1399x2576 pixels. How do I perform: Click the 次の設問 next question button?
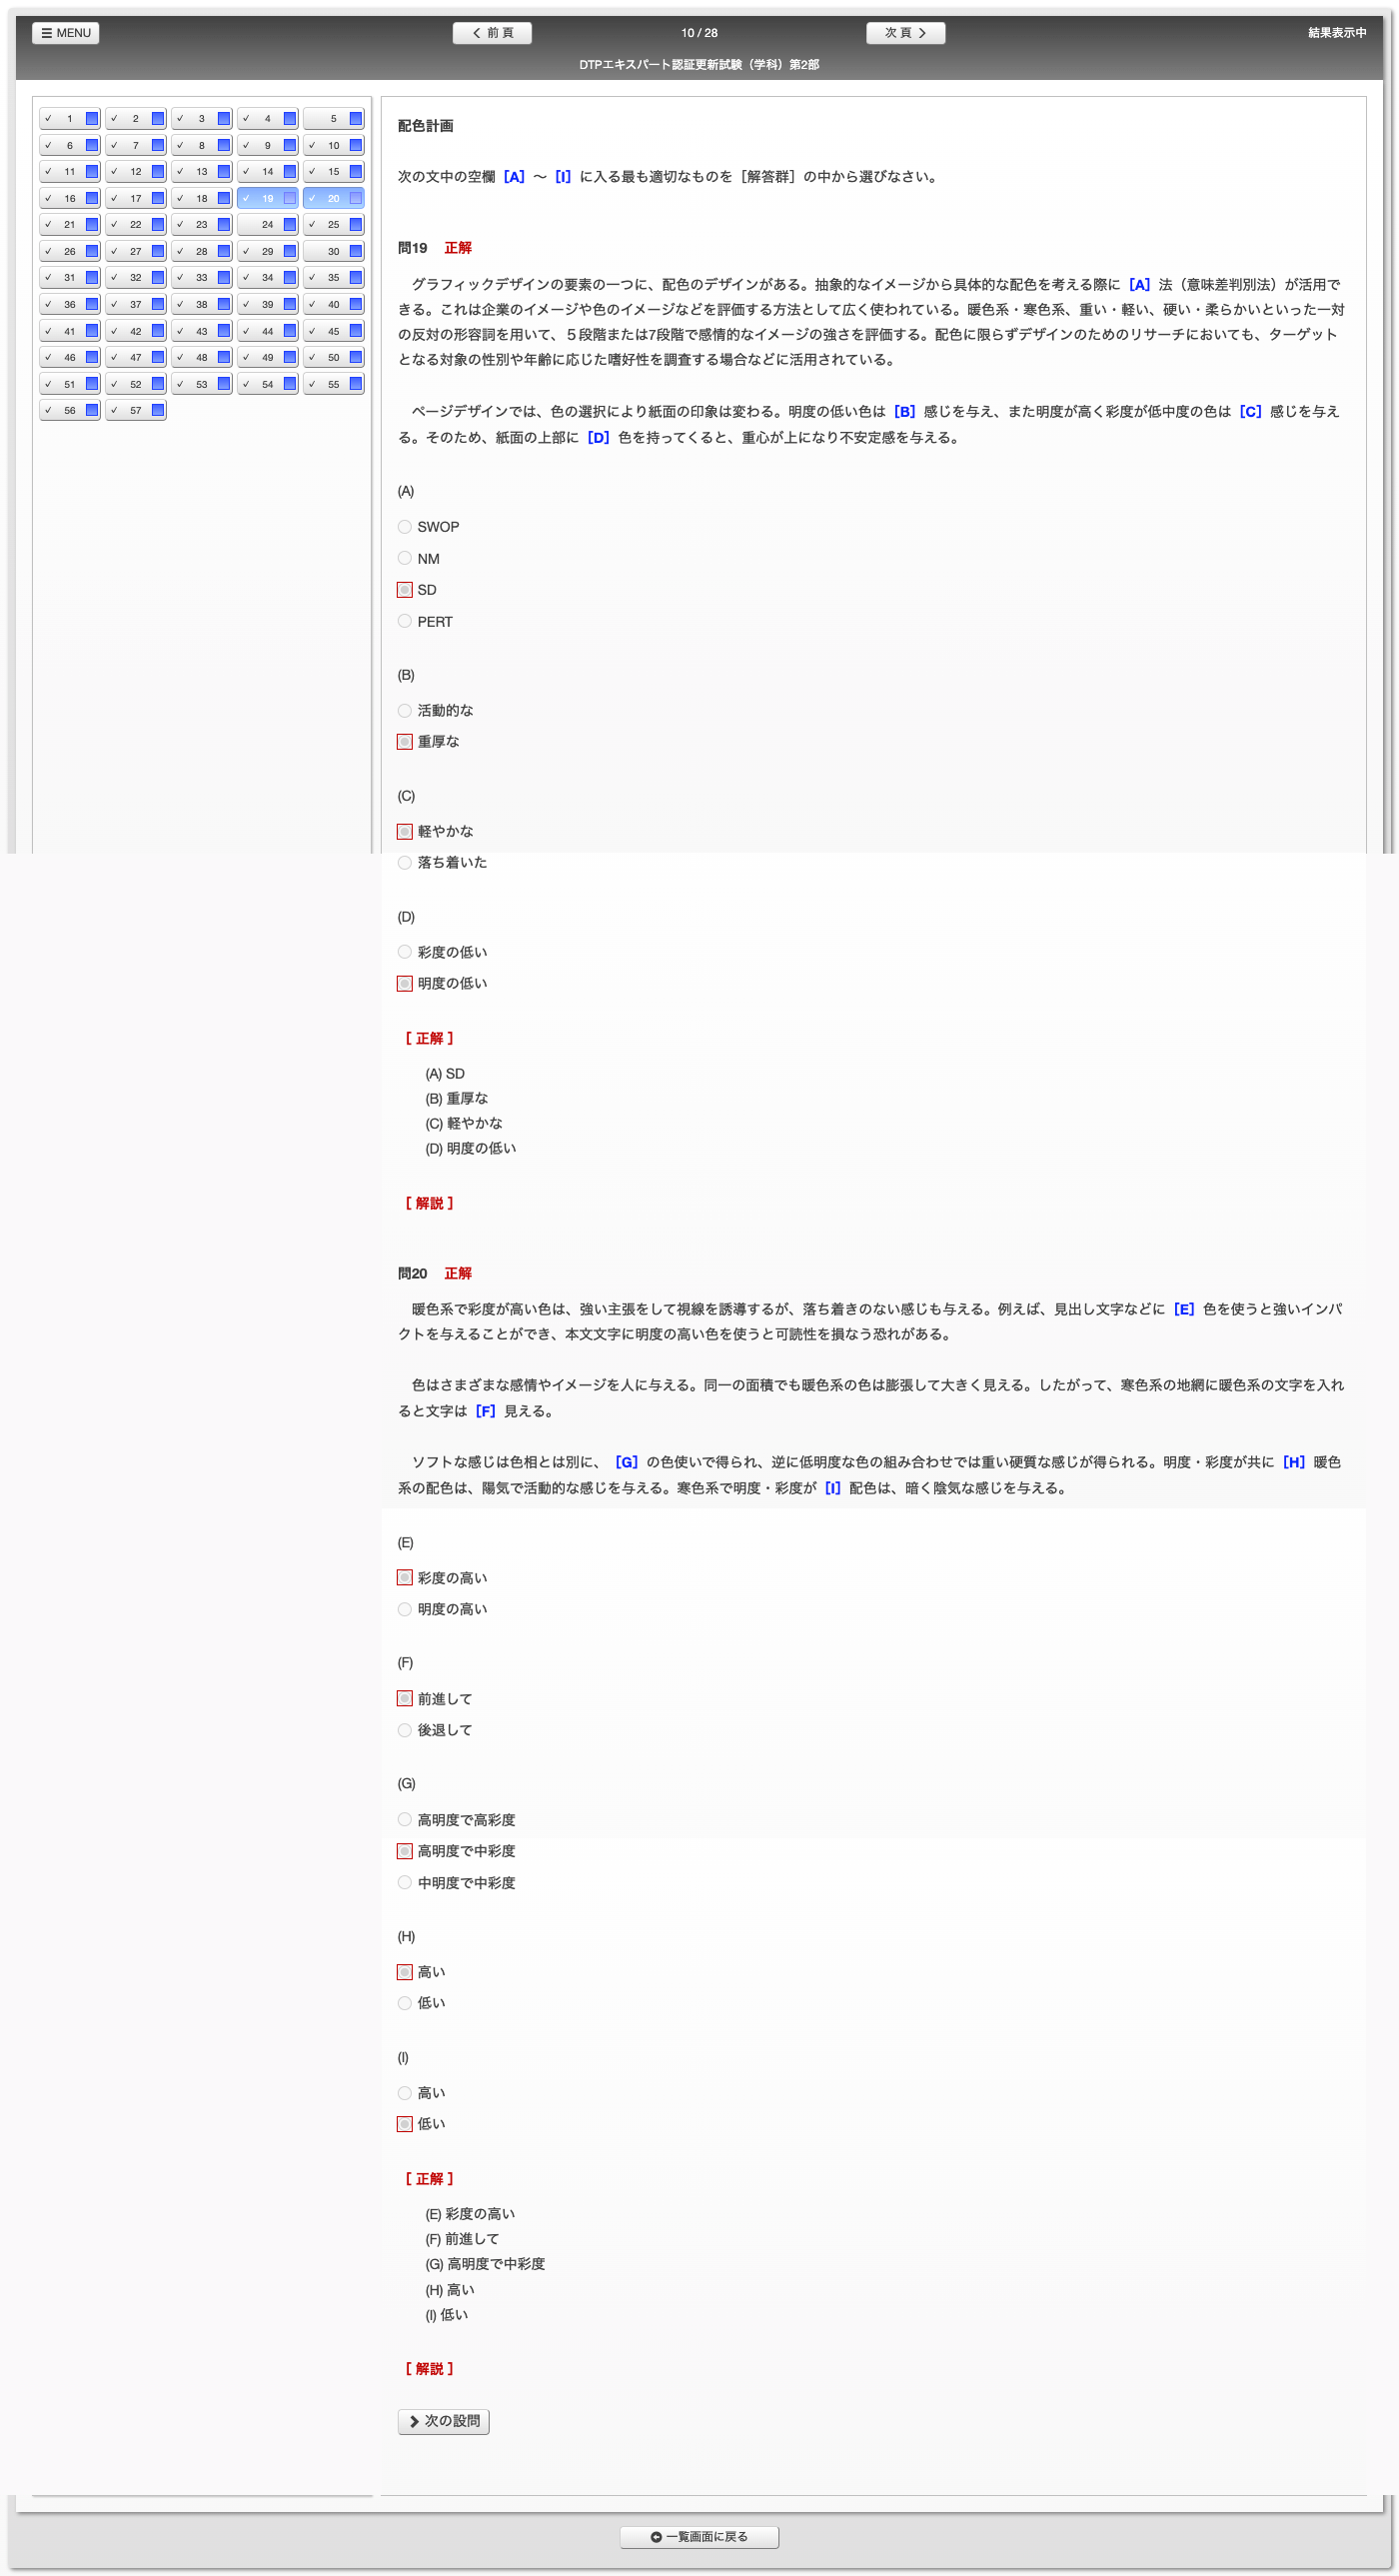(x=443, y=2421)
